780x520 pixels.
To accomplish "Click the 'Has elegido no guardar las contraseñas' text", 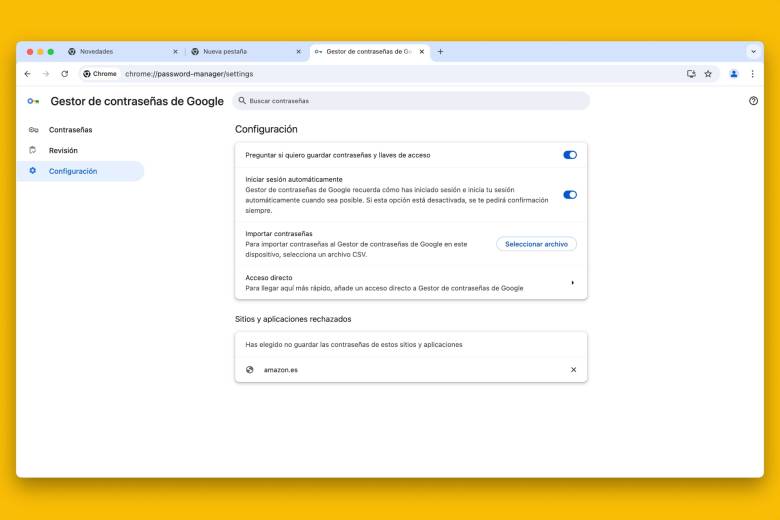I will point(354,344).
